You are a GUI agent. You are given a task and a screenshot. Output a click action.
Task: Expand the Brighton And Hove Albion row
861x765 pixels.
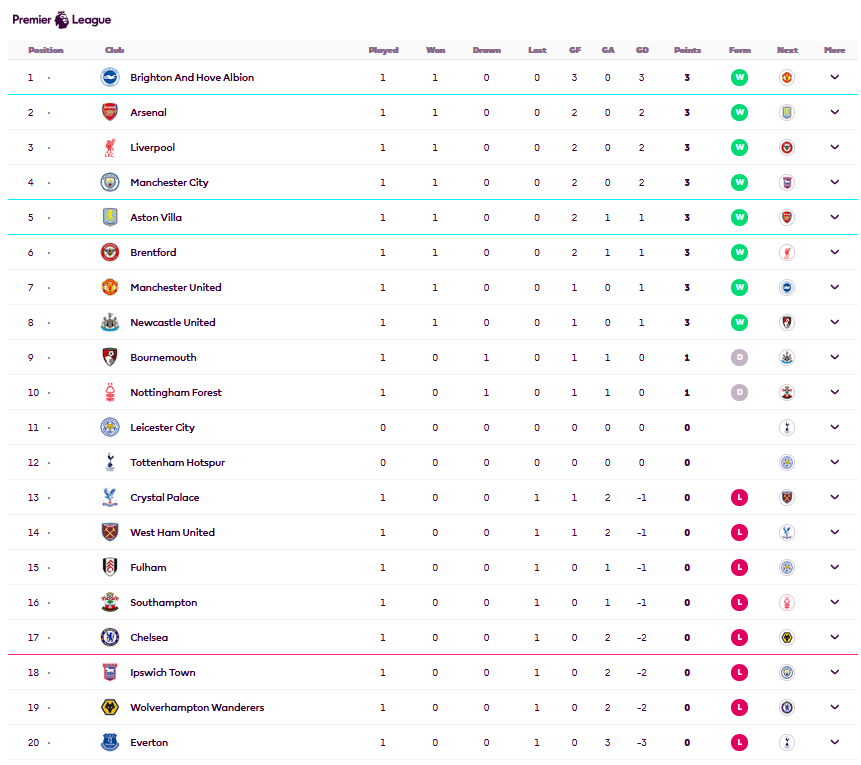pyautogui.click(x=835, y=77)
